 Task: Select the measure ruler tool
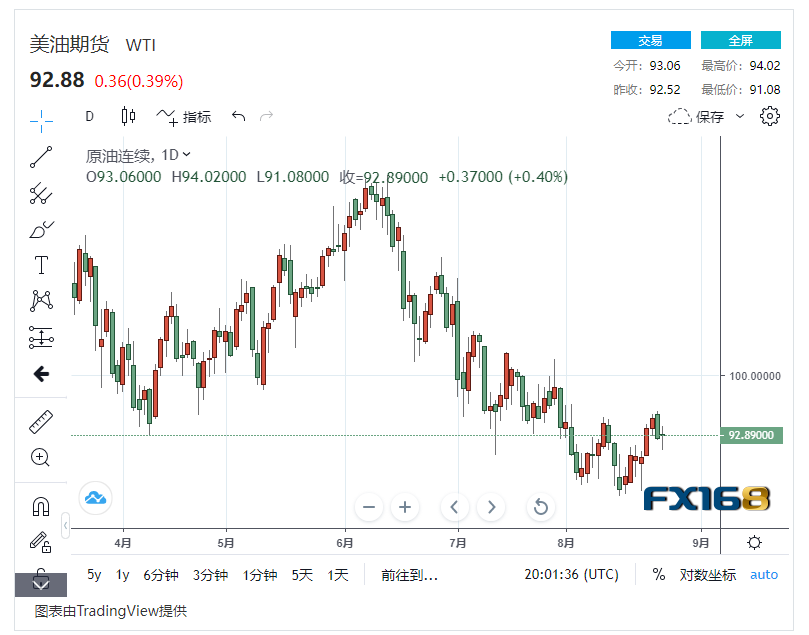[x=40, y=421]
